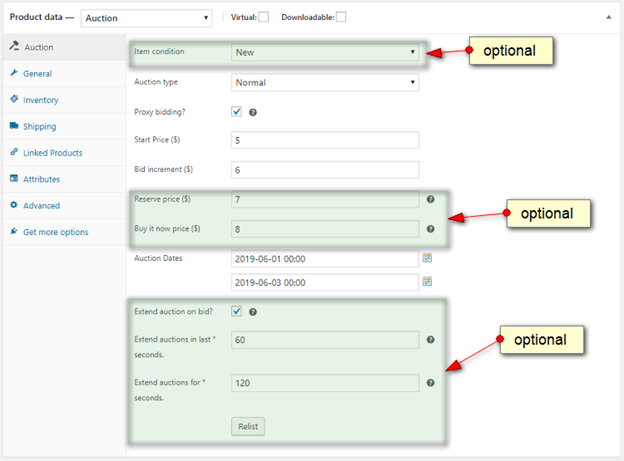Click help icon beside Reserve price field
624x461 pixels.
tap(430, 200)
